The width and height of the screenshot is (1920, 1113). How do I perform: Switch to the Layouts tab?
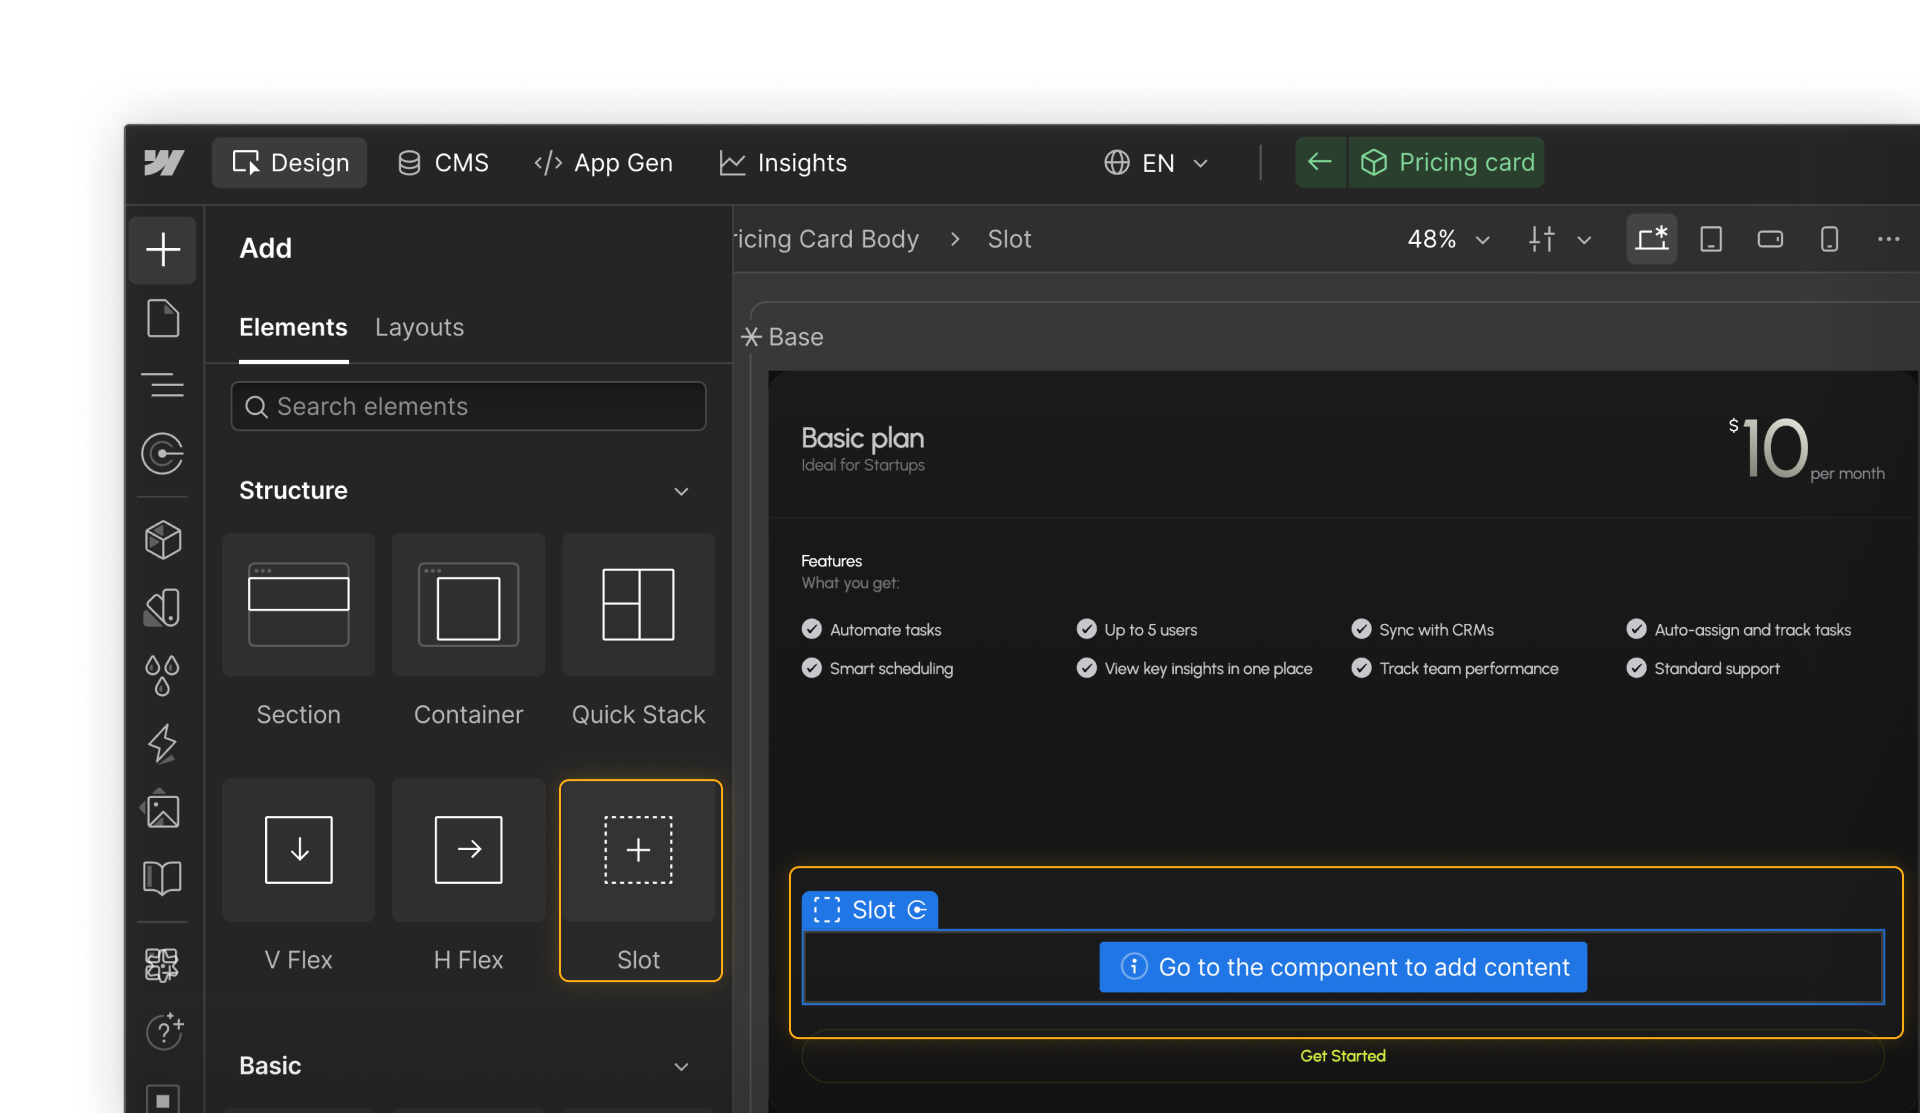point(419,327)
